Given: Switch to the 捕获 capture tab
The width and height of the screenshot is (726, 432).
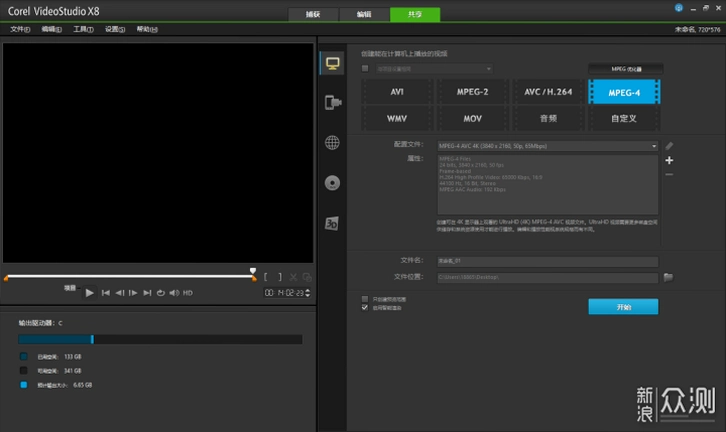Looking at the screenshot, I should pos(313,14).
